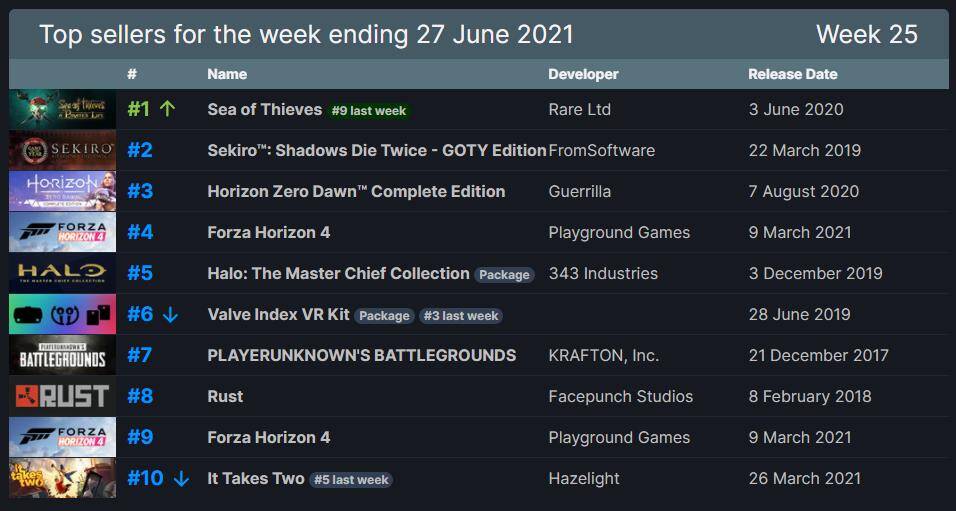Screen dimensions: 956x511
Task: Click the Developer column header
Action: pyautogui.click(x=583, y=74)
